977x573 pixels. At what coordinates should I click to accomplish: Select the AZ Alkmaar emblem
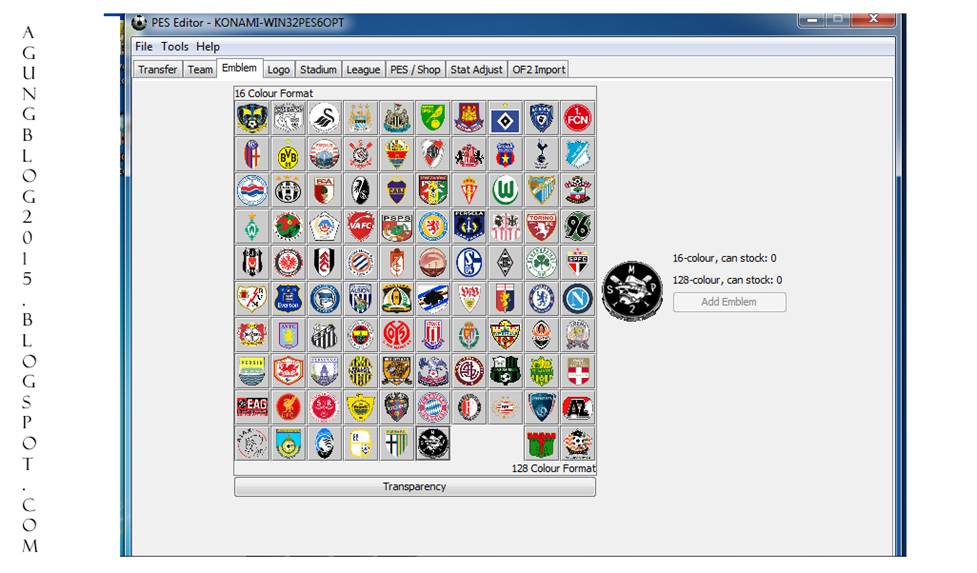point(578,407)
